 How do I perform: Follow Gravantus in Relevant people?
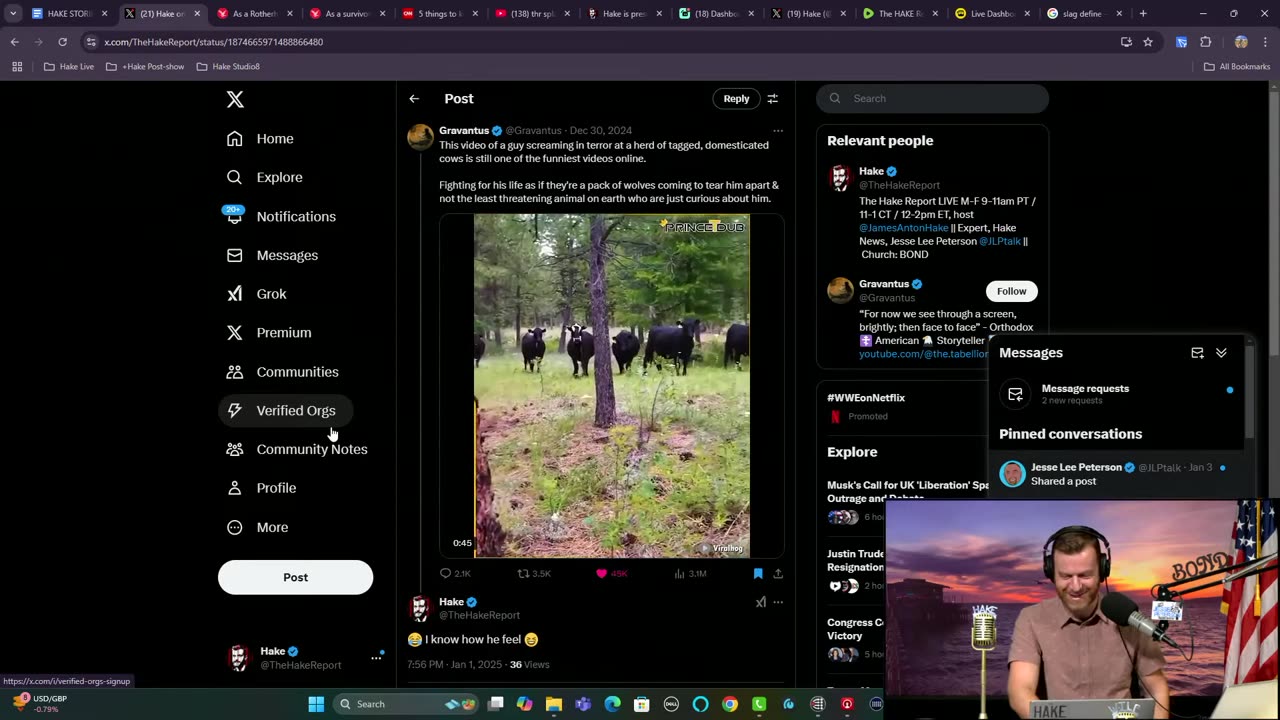1011,291
